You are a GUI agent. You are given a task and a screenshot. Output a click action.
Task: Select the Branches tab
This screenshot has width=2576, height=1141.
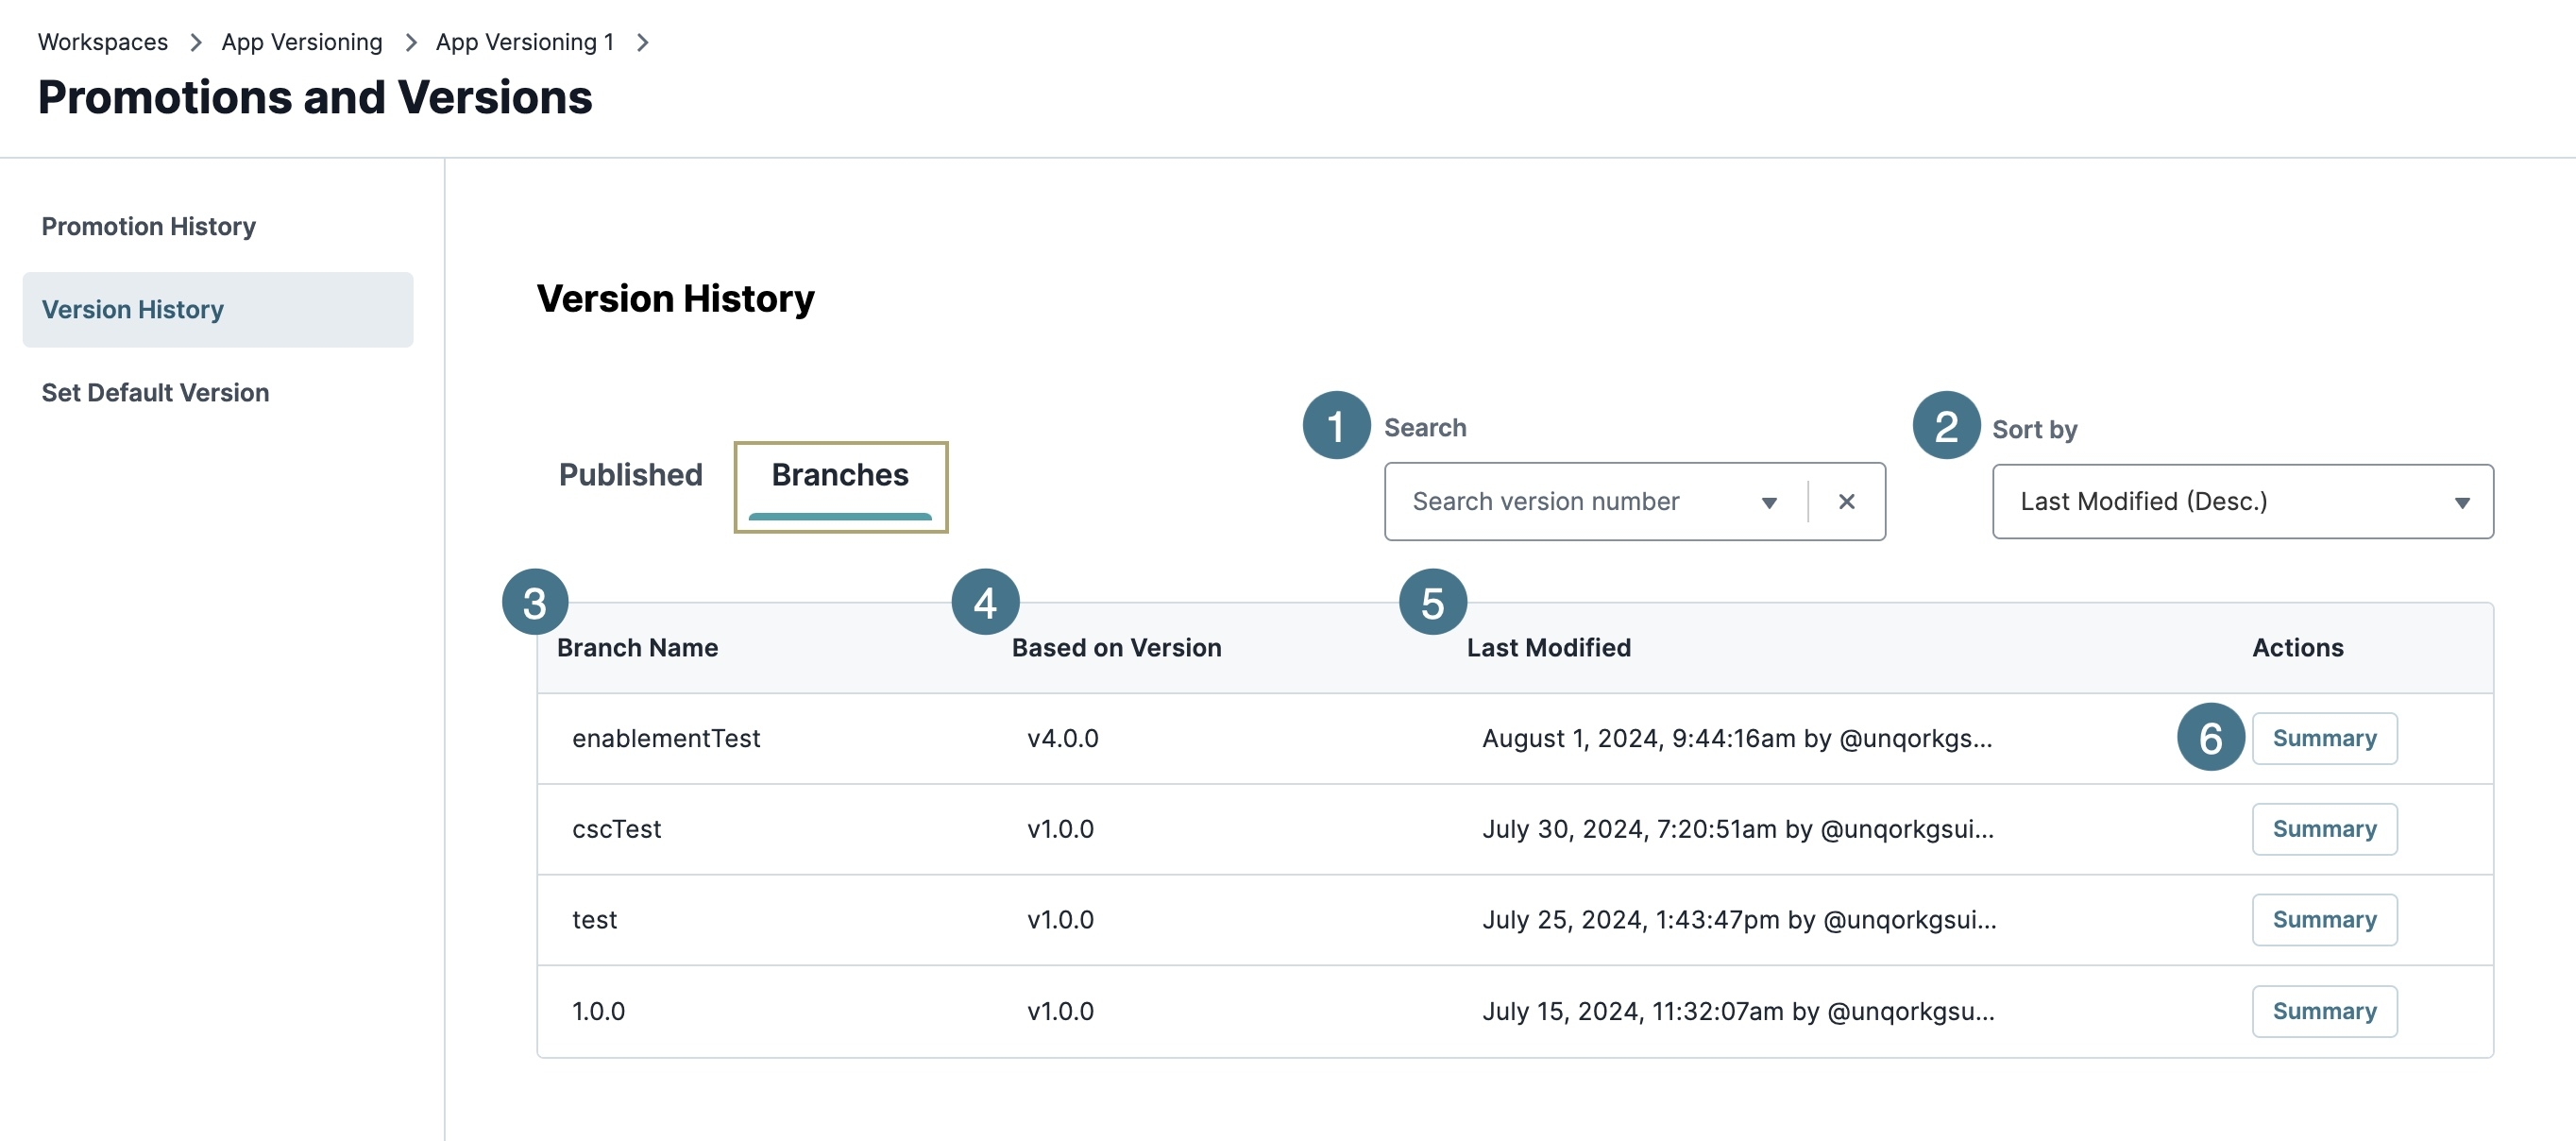click(x=839, y=476)
